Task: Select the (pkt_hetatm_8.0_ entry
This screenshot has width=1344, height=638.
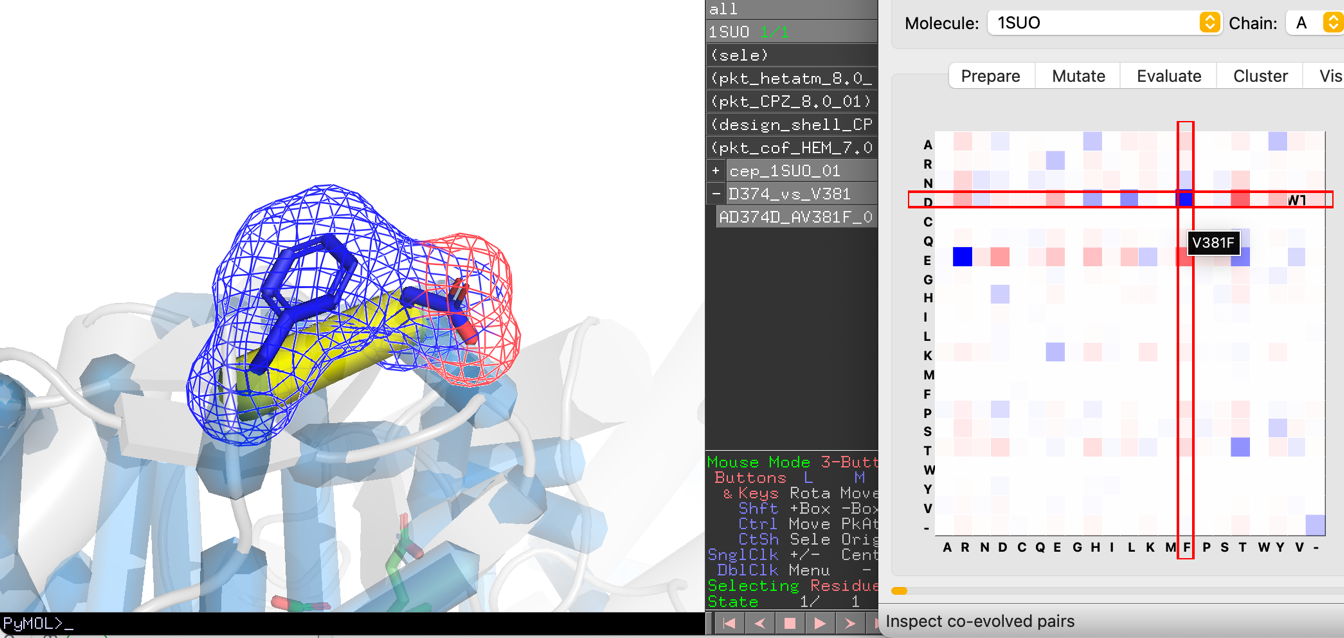Action: [x=791, y=78]
